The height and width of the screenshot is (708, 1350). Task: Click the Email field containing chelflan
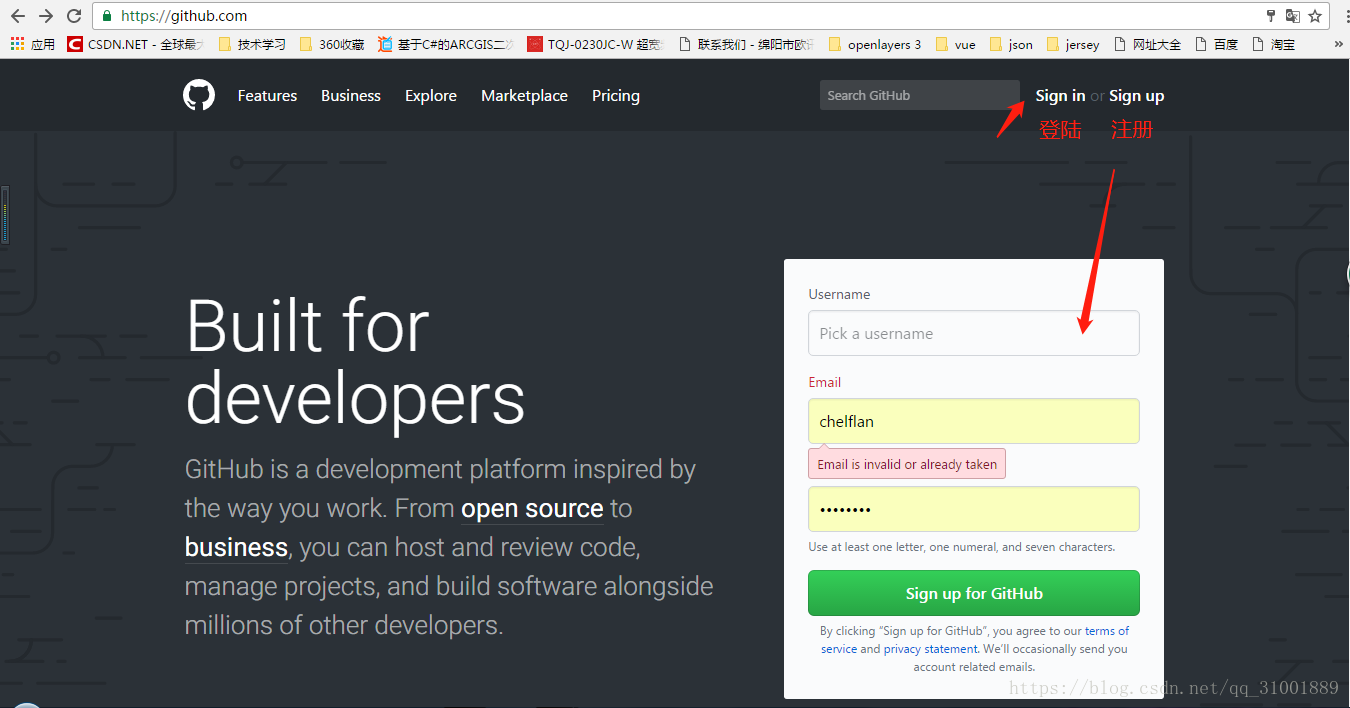click(974, 421)
